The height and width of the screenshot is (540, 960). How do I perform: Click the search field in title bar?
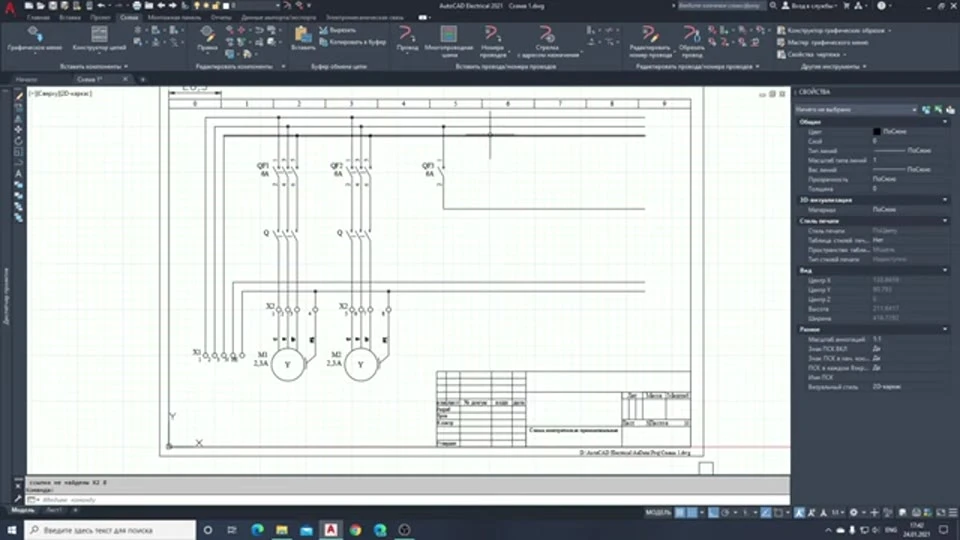click(x=721, y=6)
